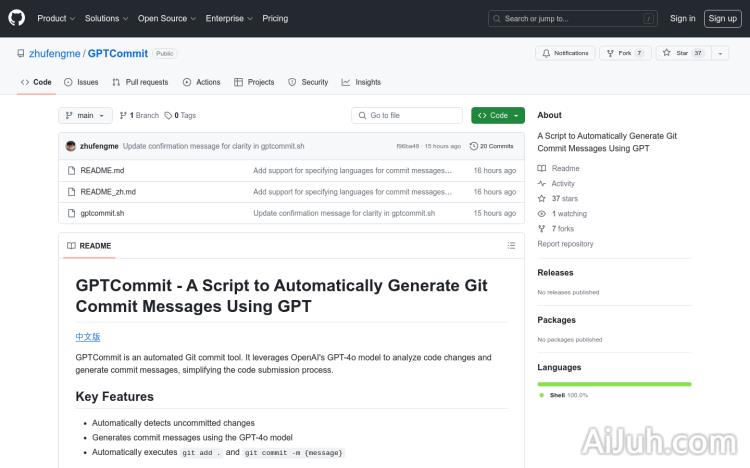The height and width of the screenshot is (468, 750).
Task: Expand the Product menu
Action: click(56, 18)
